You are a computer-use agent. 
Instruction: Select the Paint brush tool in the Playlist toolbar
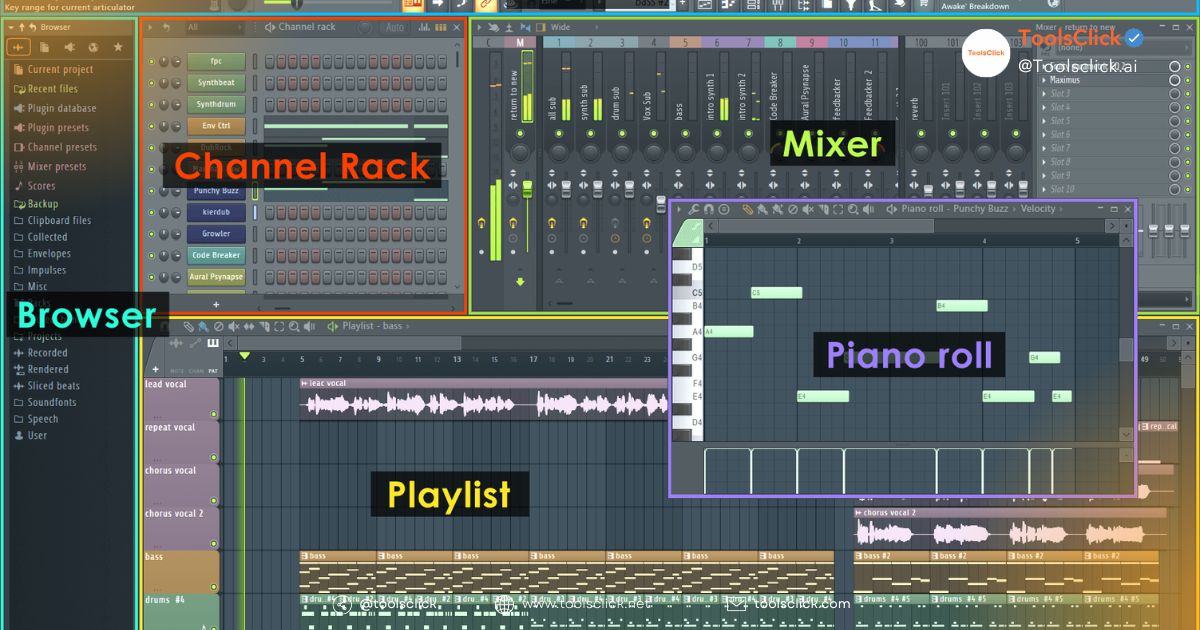click(203, 326)
